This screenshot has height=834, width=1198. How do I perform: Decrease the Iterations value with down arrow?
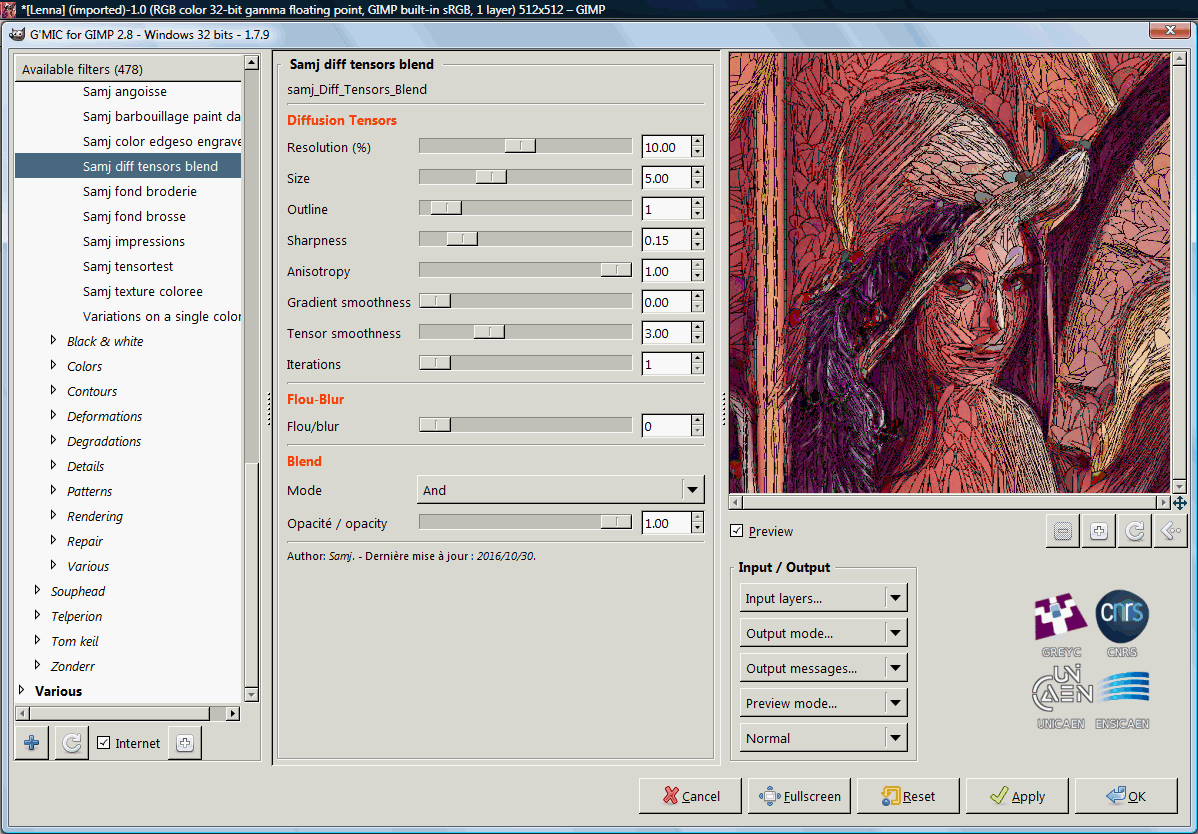pos(697,370)
